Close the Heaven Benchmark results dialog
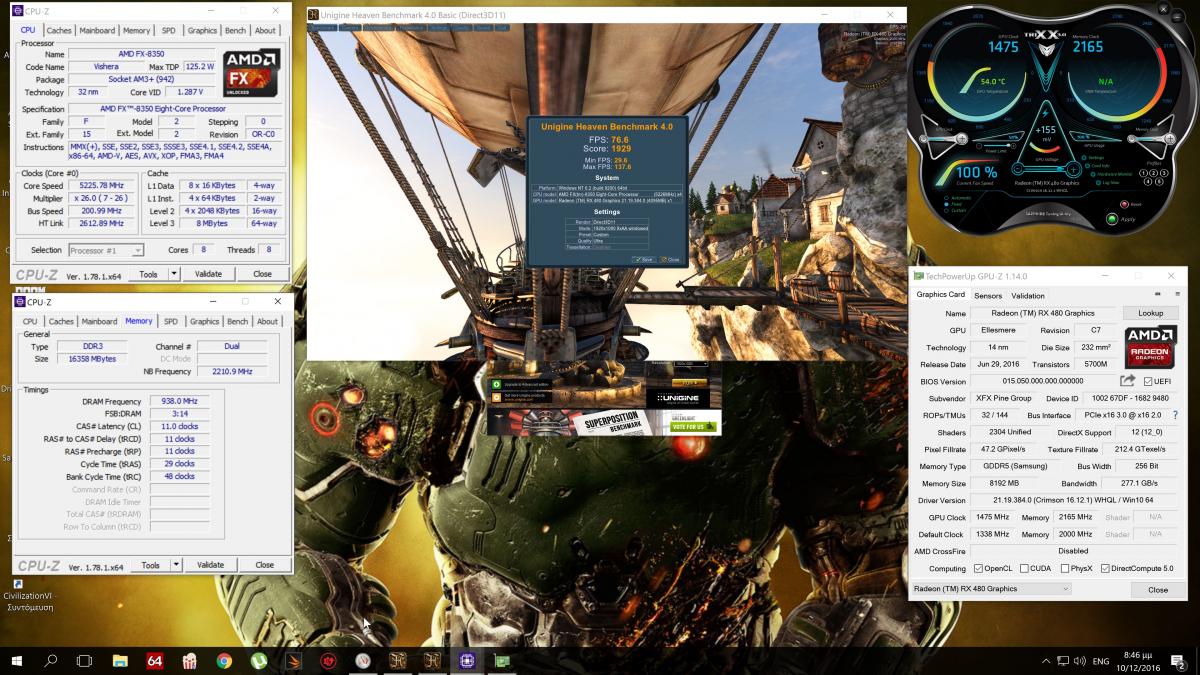 coord(669,259)
